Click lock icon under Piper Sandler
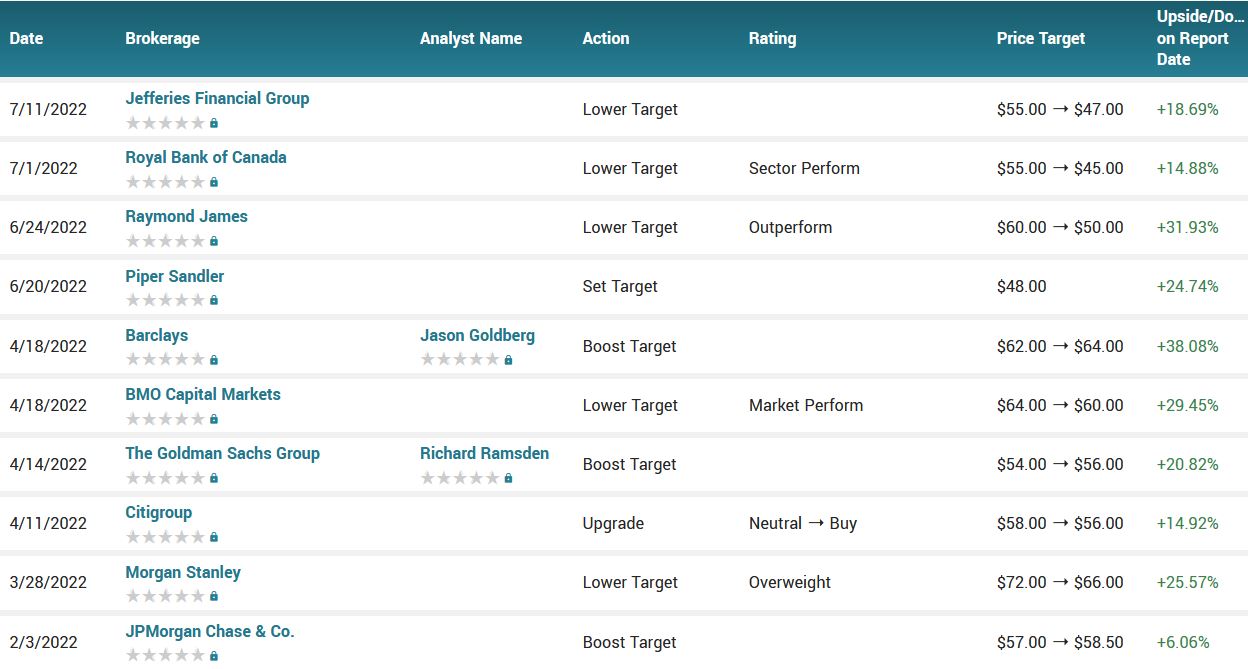This screenshot has height=669, width=1248. point(214,300)
